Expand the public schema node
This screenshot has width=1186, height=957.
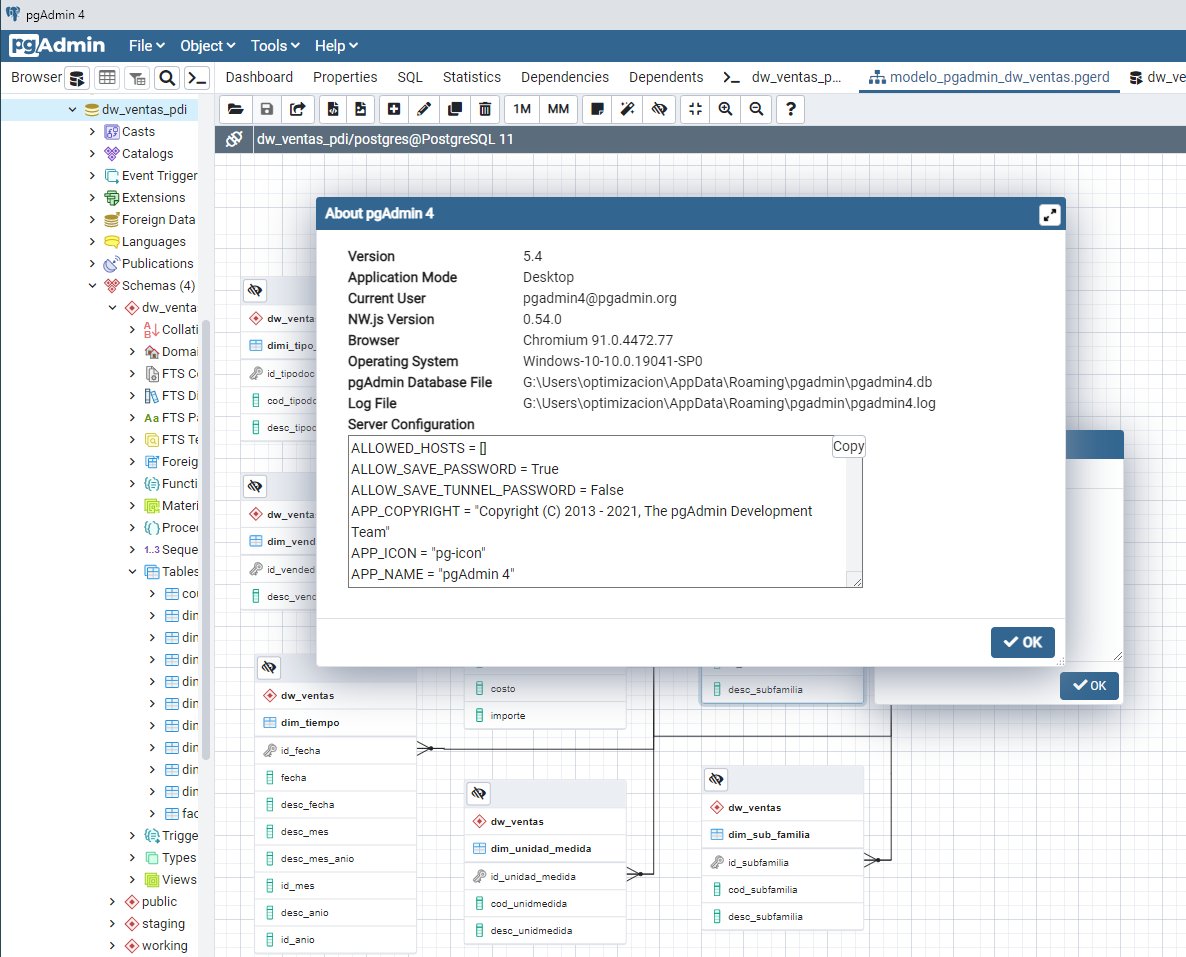point(111,901)
